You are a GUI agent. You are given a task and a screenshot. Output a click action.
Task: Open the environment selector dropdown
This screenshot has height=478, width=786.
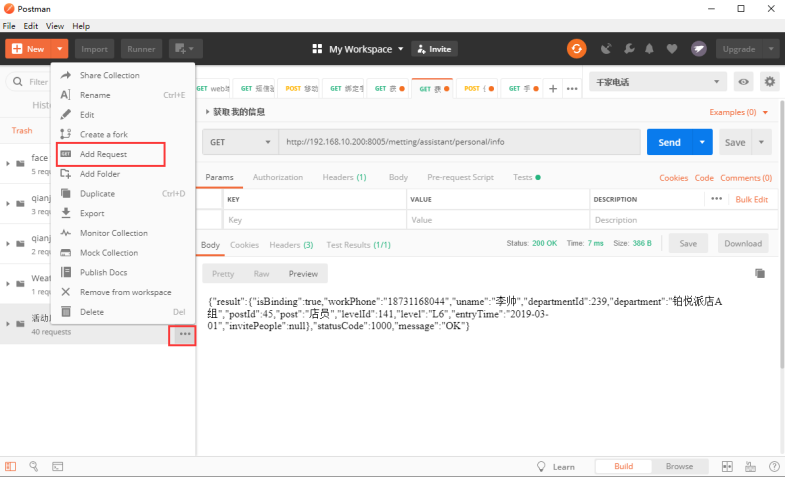pos(658,82)
